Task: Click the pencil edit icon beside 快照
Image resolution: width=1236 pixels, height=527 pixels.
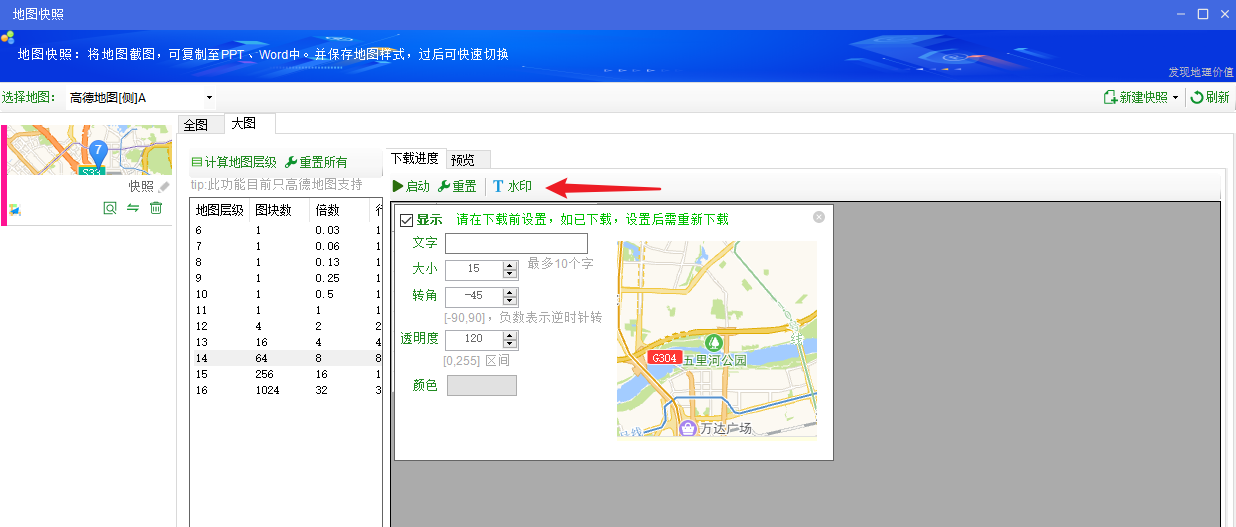Action: (164, 187)
